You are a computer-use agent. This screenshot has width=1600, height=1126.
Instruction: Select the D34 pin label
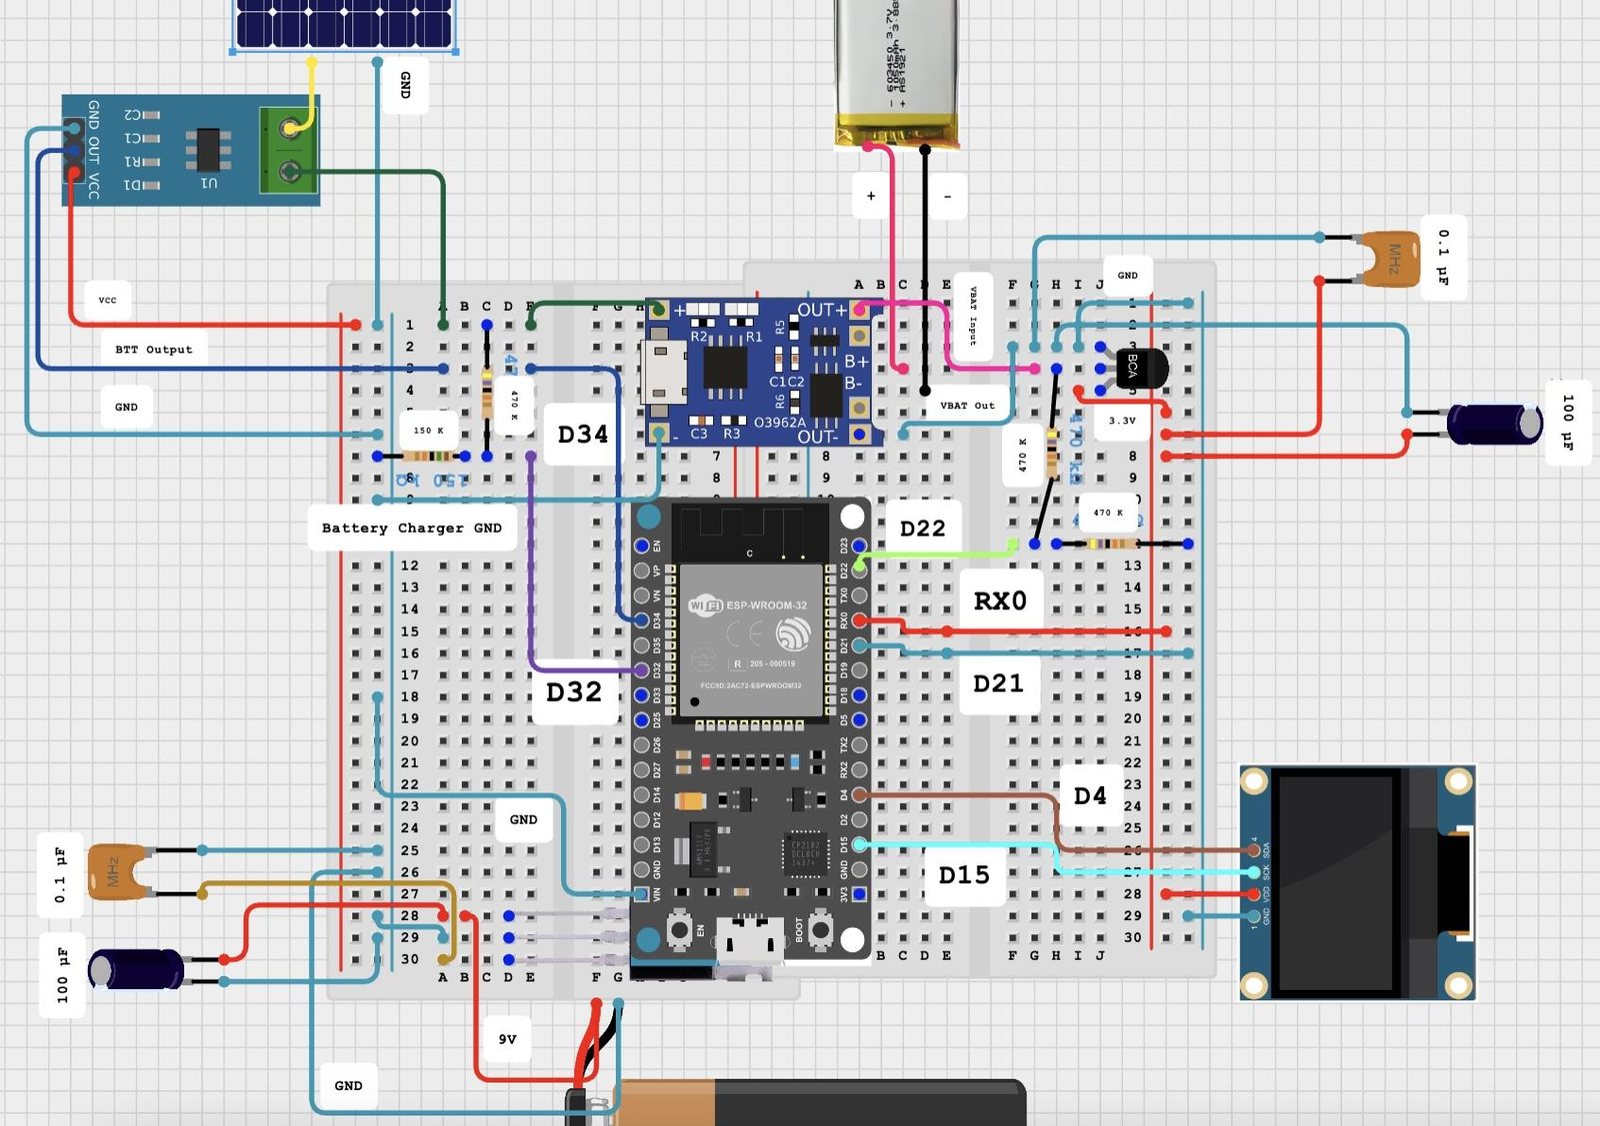[x=583, y=435]
